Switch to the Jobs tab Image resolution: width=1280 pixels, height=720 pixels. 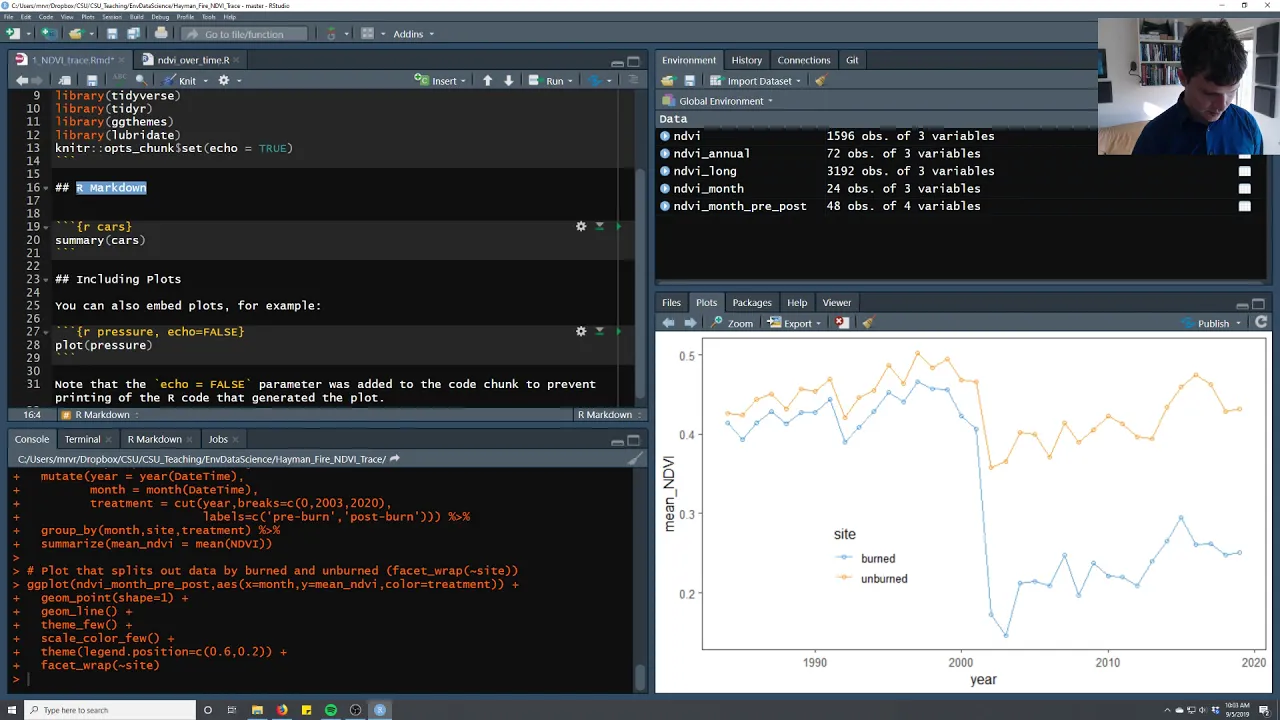point(218,439)
